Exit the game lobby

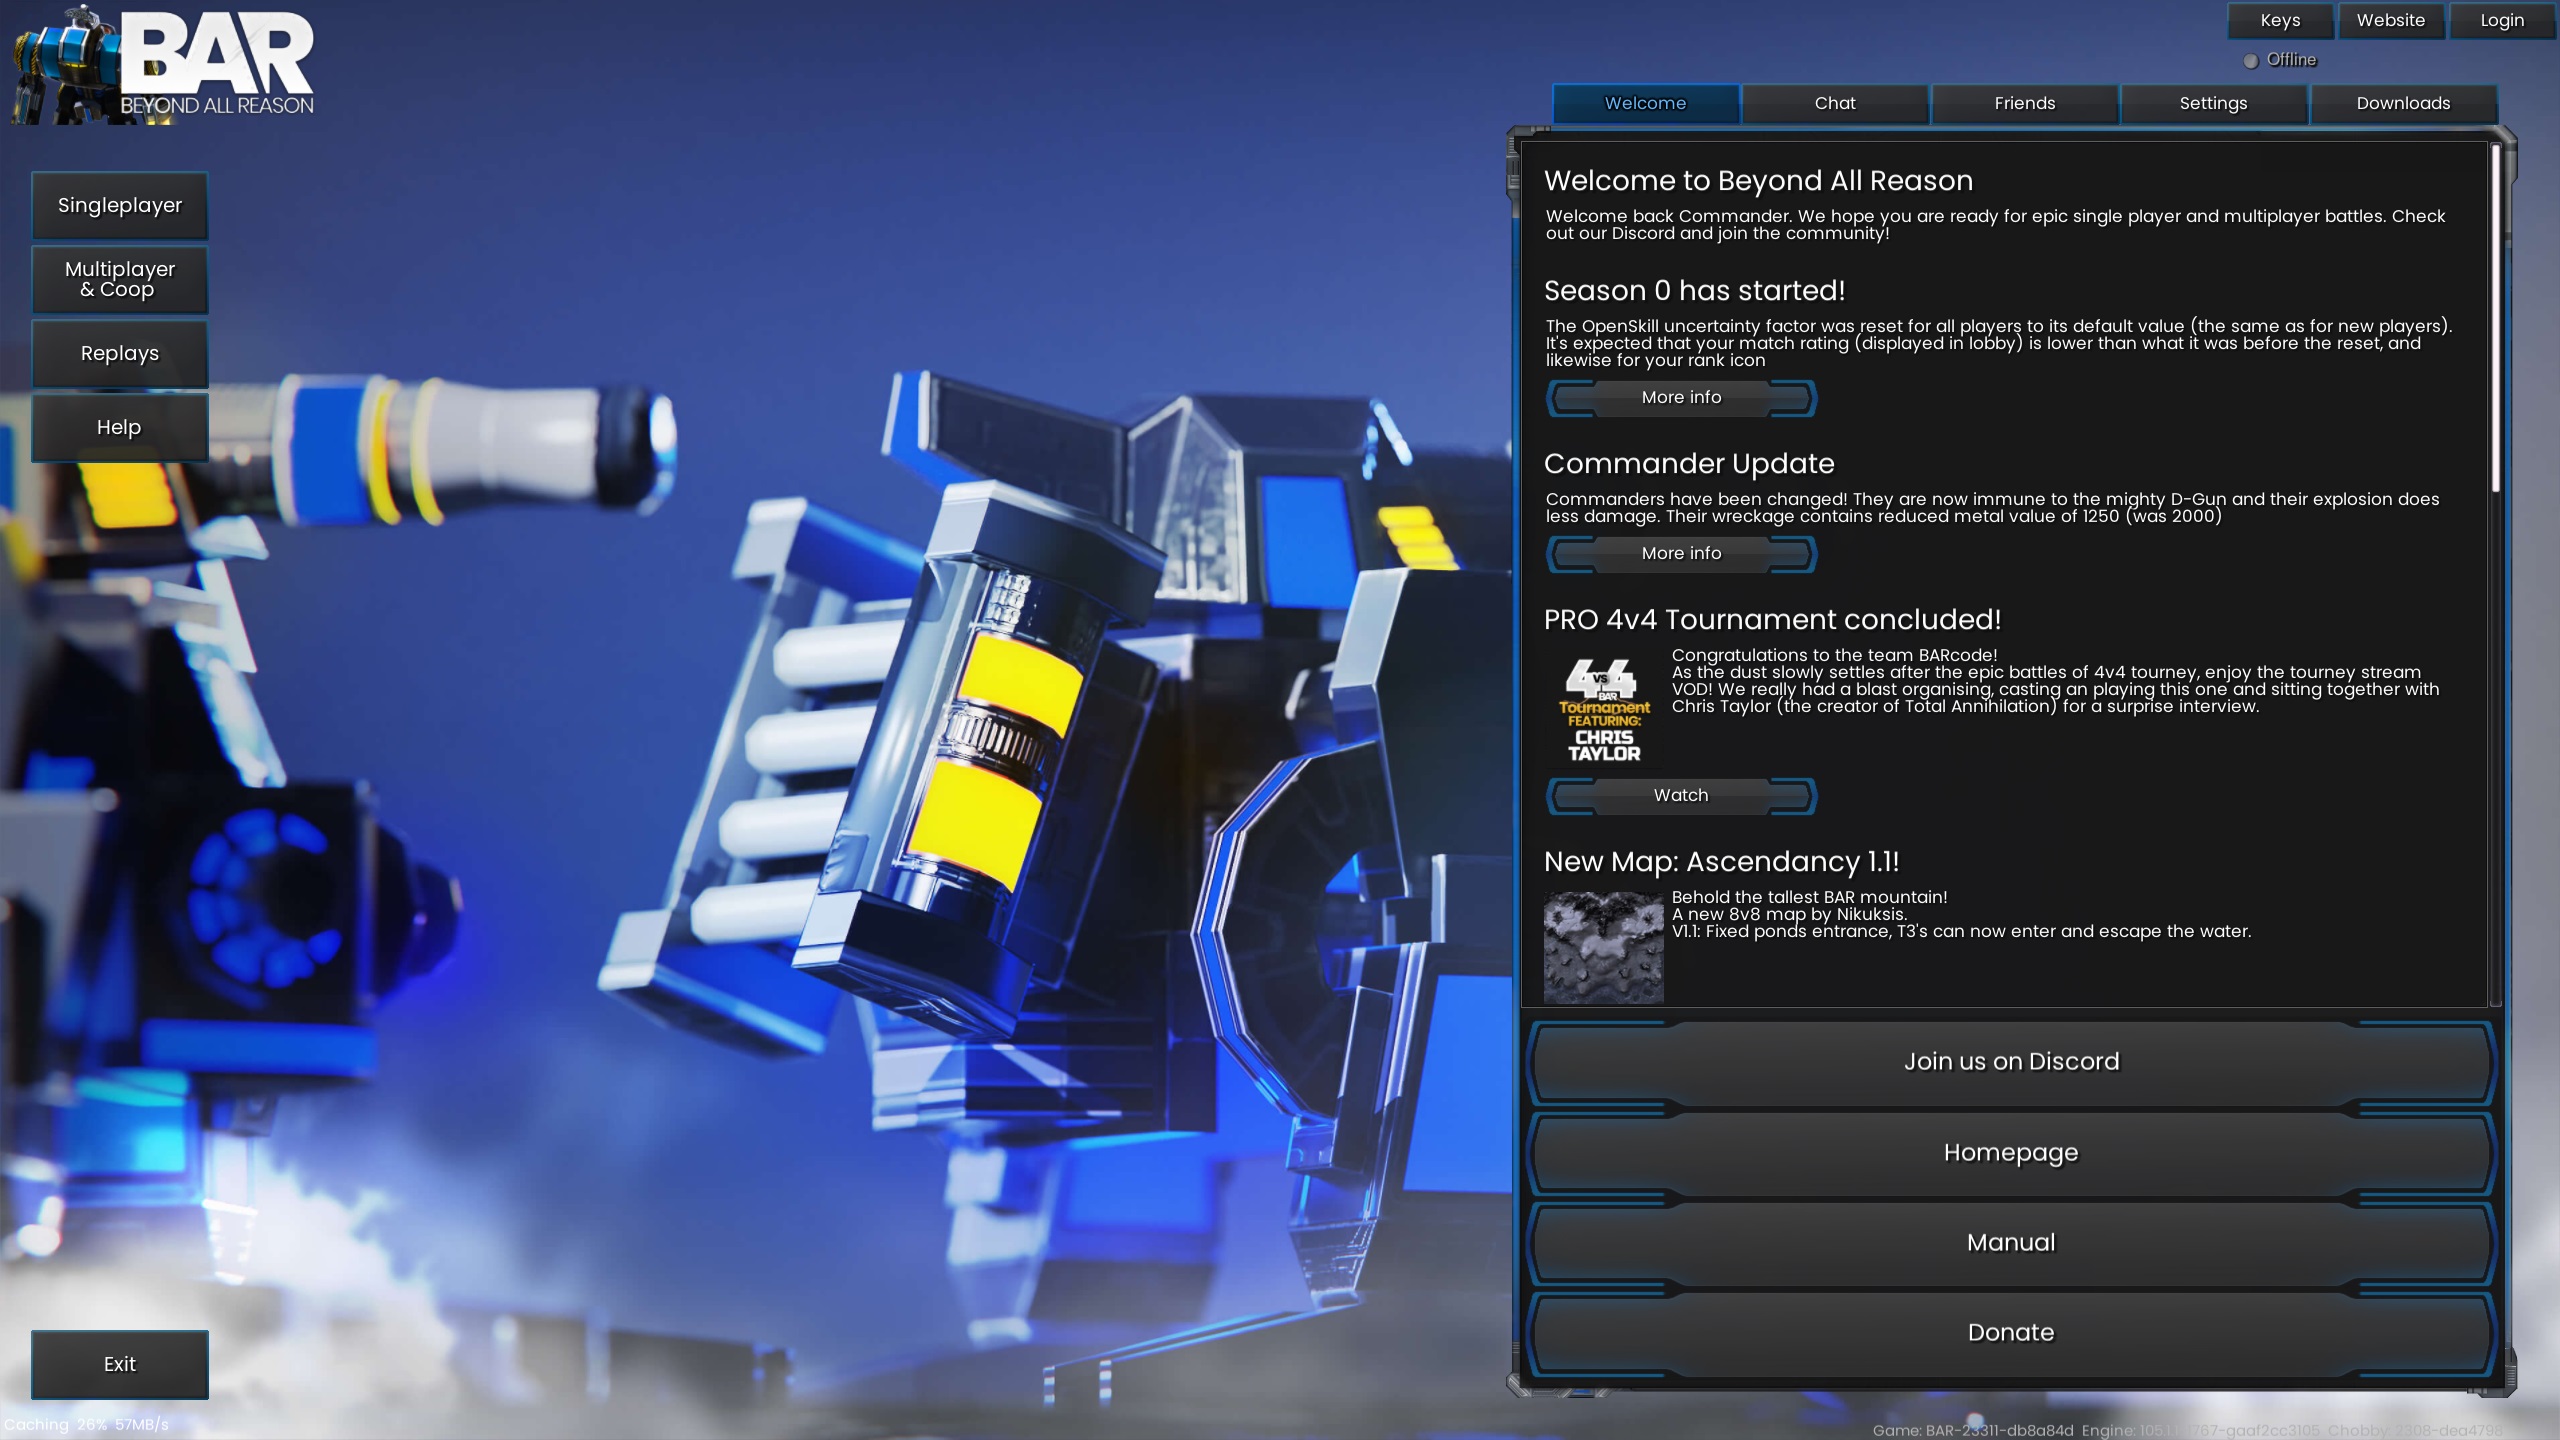[x=120, y=1364]
